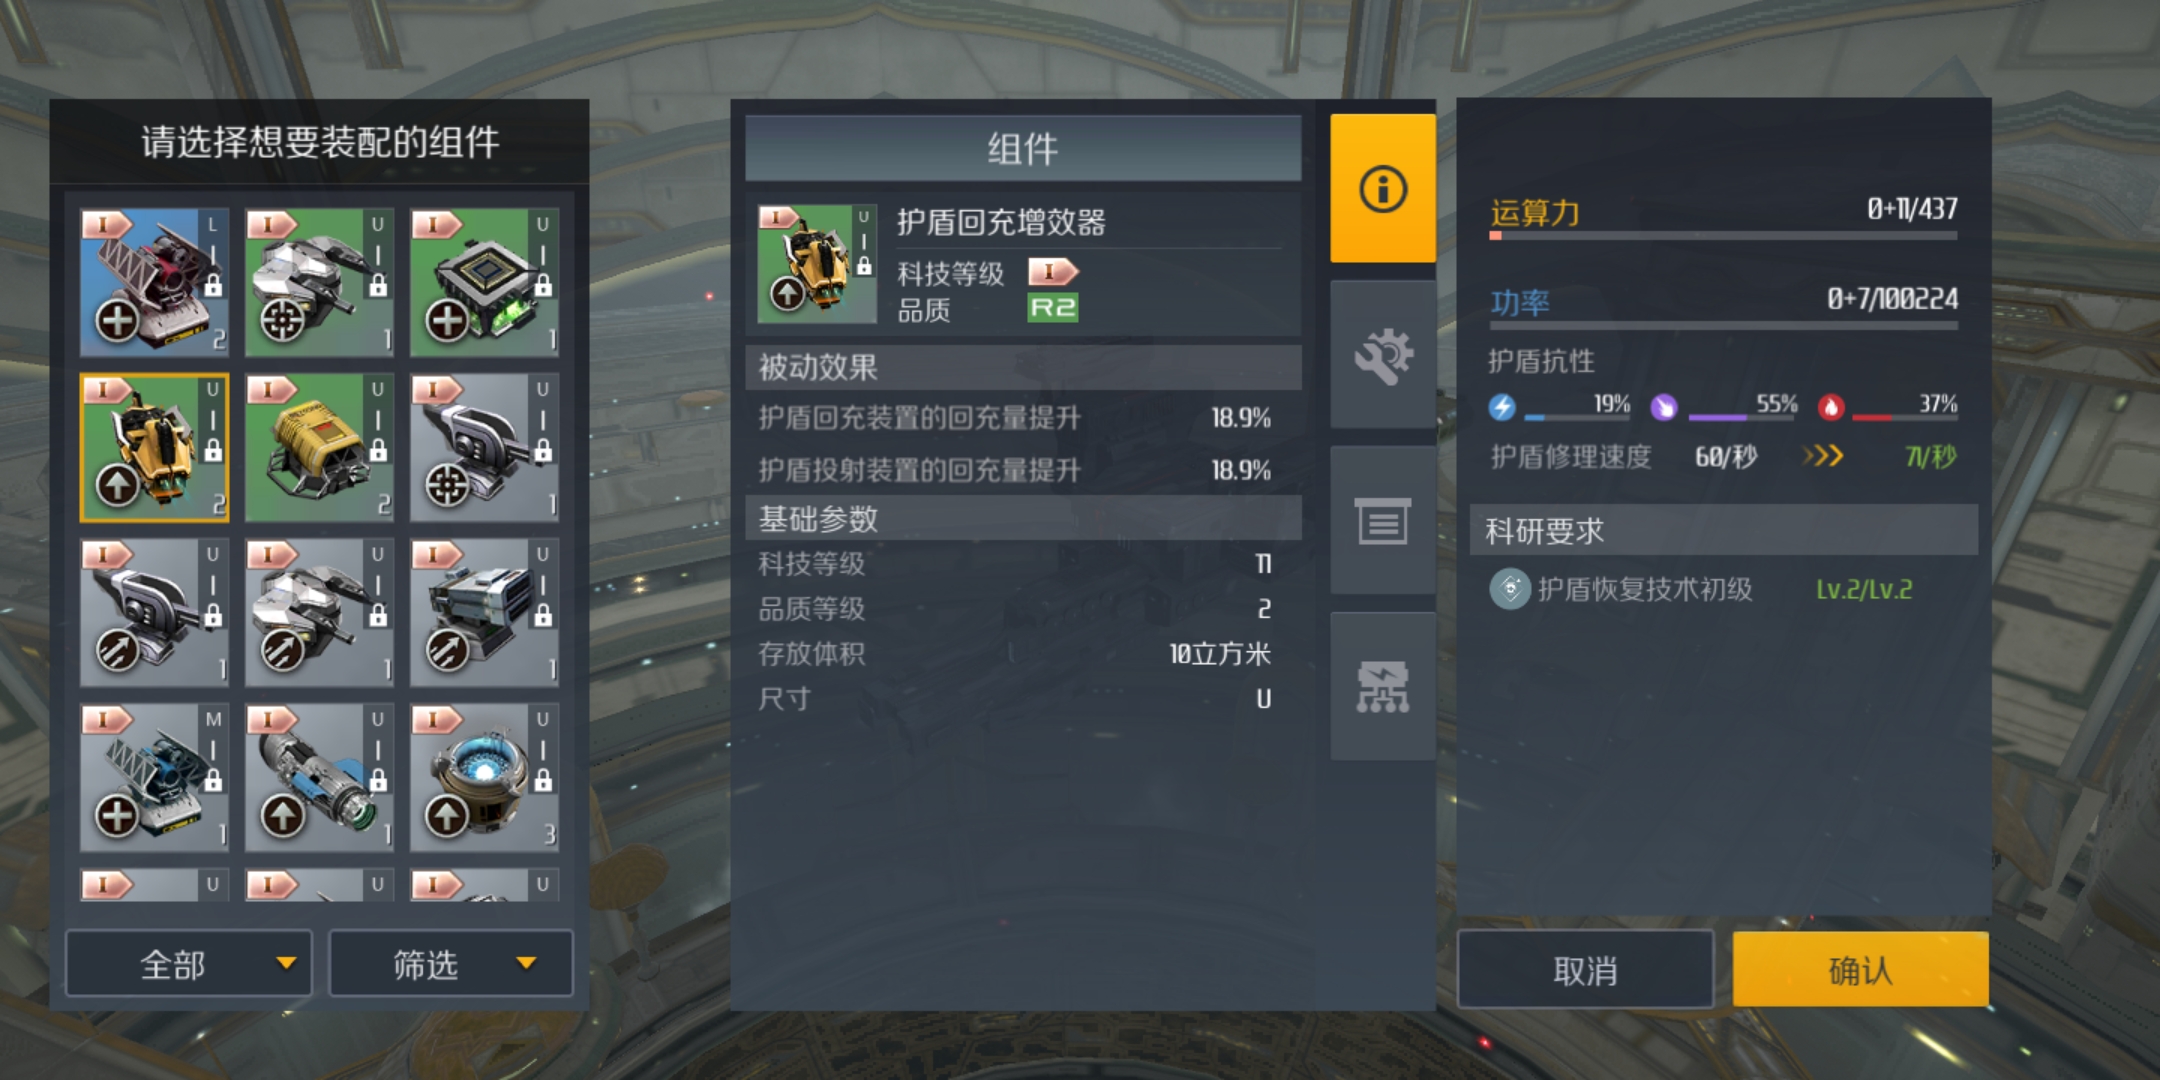Screen dimensions: 2160x1080
Task: Open the circuit network tab icon
Action: 1382,686
